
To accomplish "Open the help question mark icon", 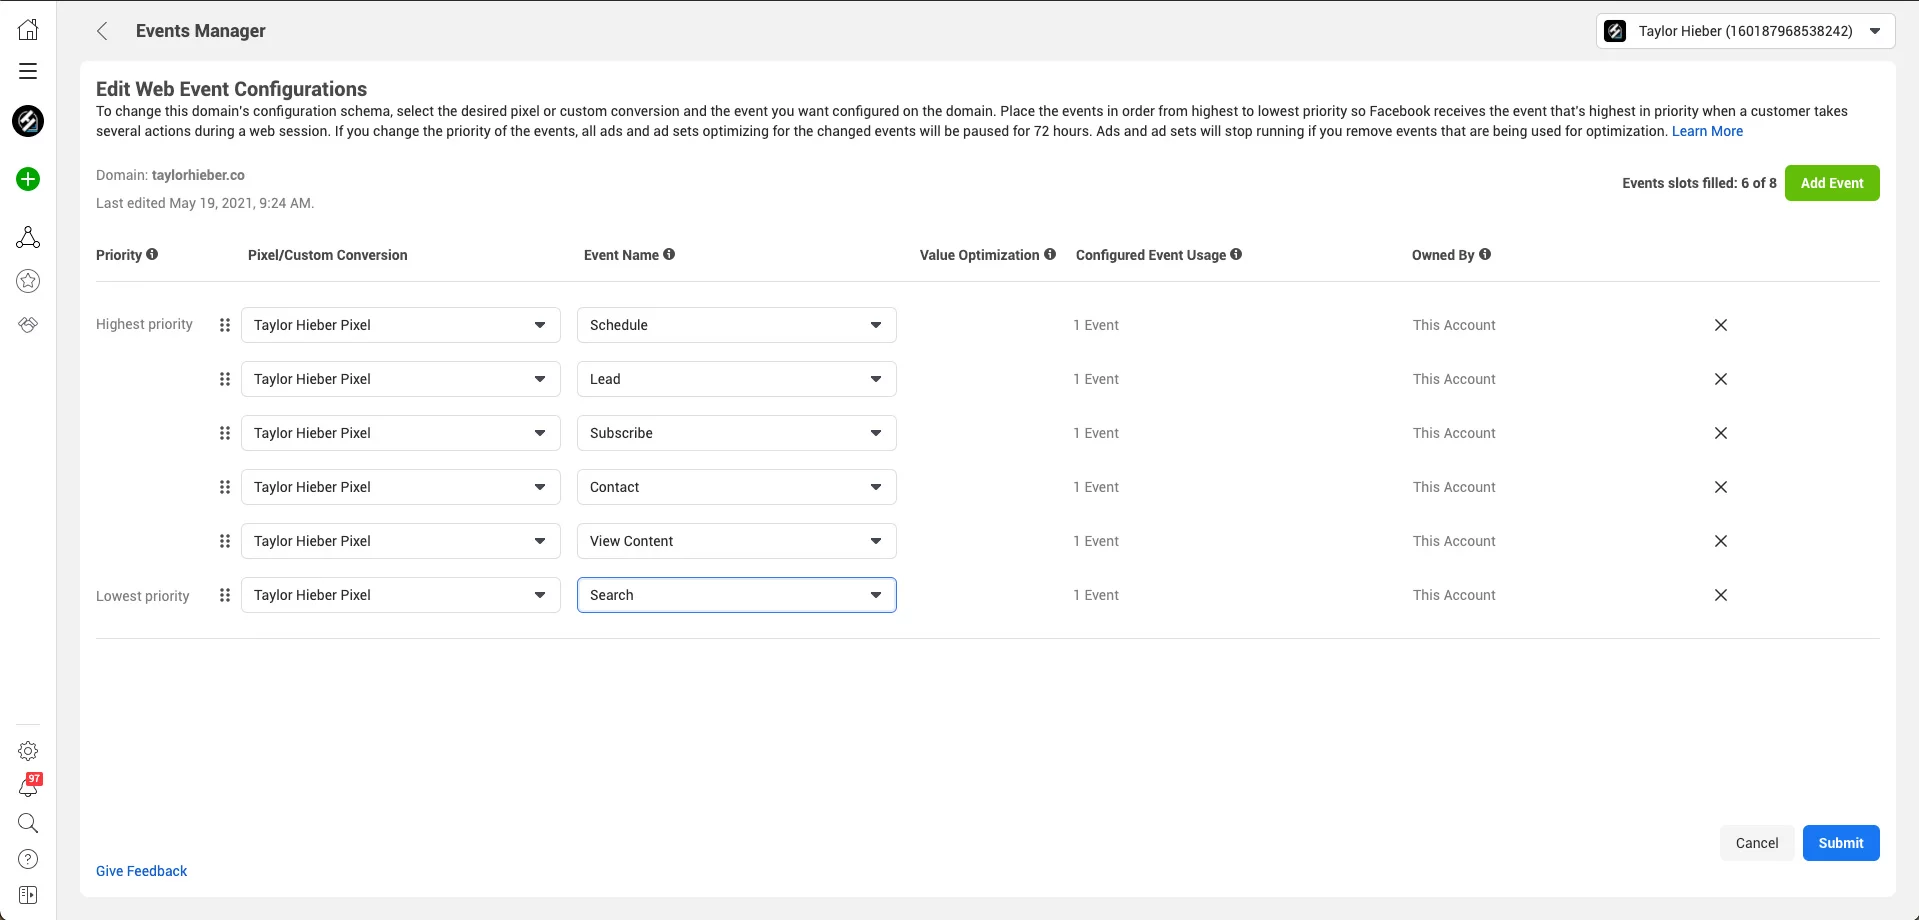I will [28, 859].
